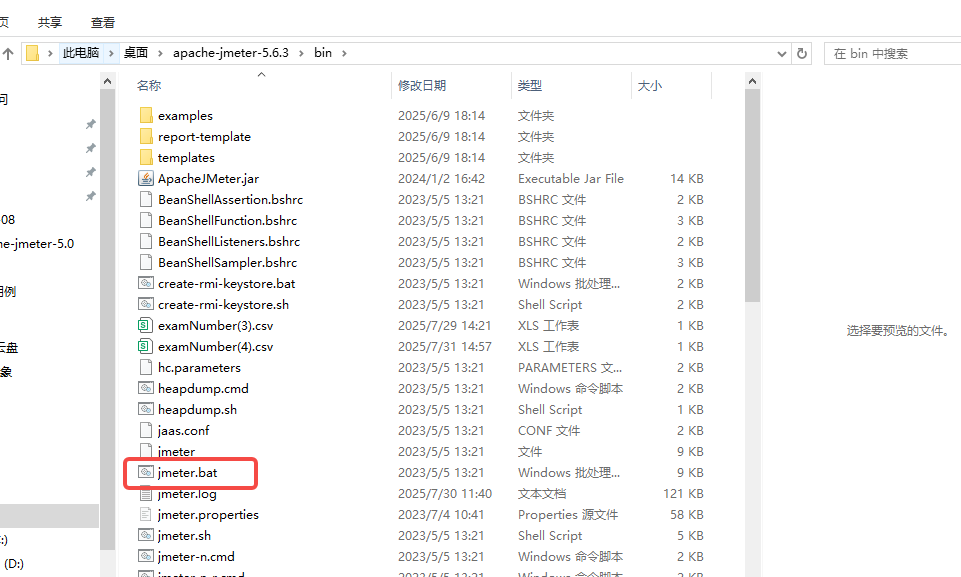Click the examNumber(4).csv spreadsheet icon

(x=145, y=346)
